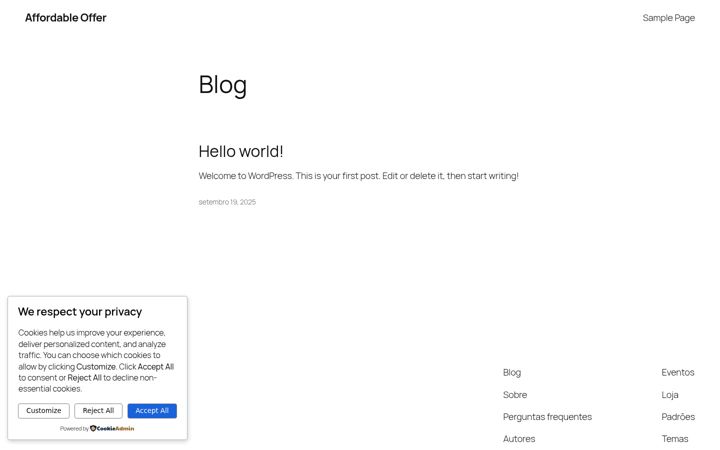This screenshot has width=720, height=450.
Task: Visit the Perguntas frequentes footer link
Action: tap(547, 416)
